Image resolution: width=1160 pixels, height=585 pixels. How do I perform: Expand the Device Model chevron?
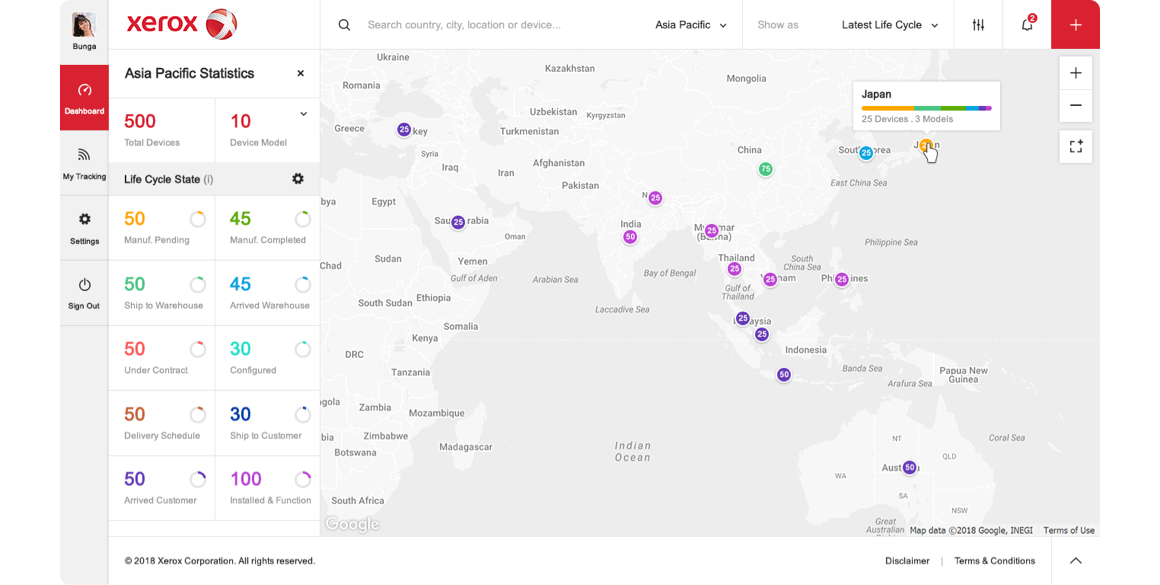303,114
